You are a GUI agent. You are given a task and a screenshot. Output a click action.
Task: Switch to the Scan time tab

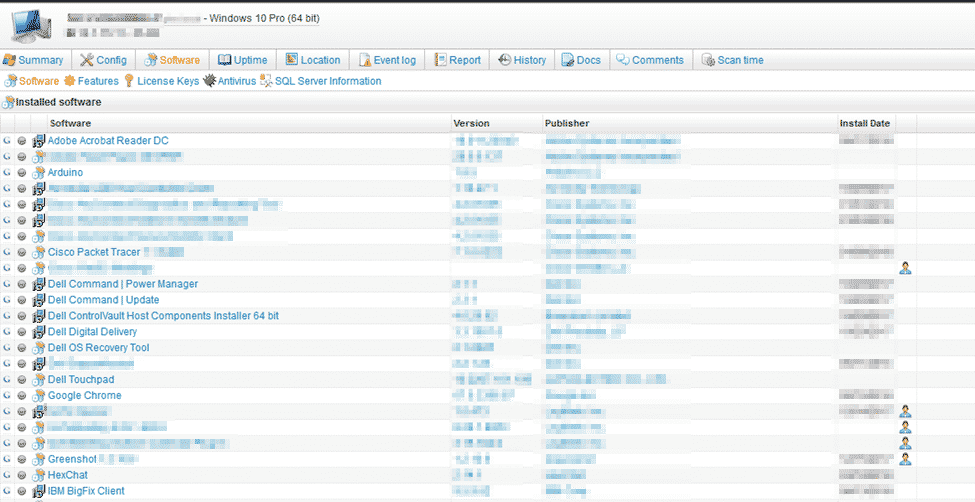[732, 60]
